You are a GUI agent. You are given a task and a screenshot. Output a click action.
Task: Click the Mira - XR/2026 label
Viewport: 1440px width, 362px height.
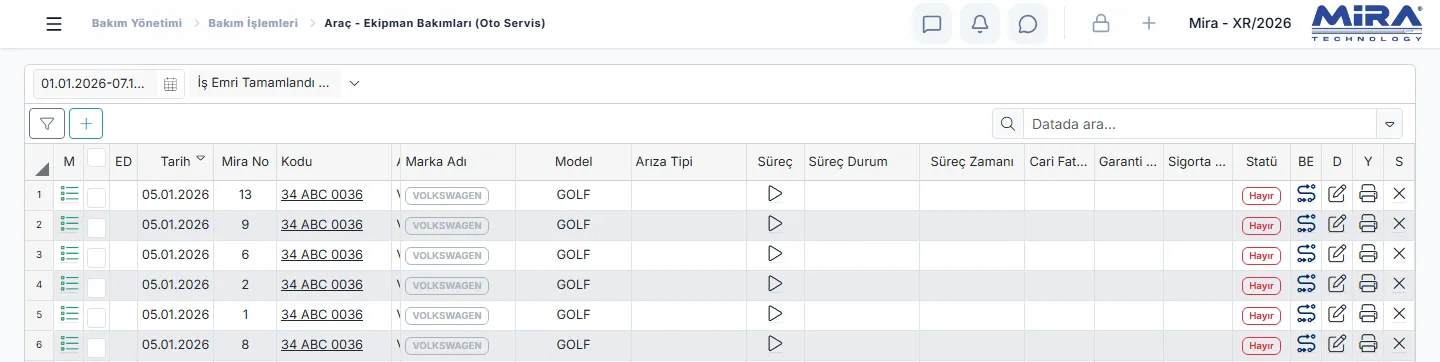click(x=1240, y=23)
